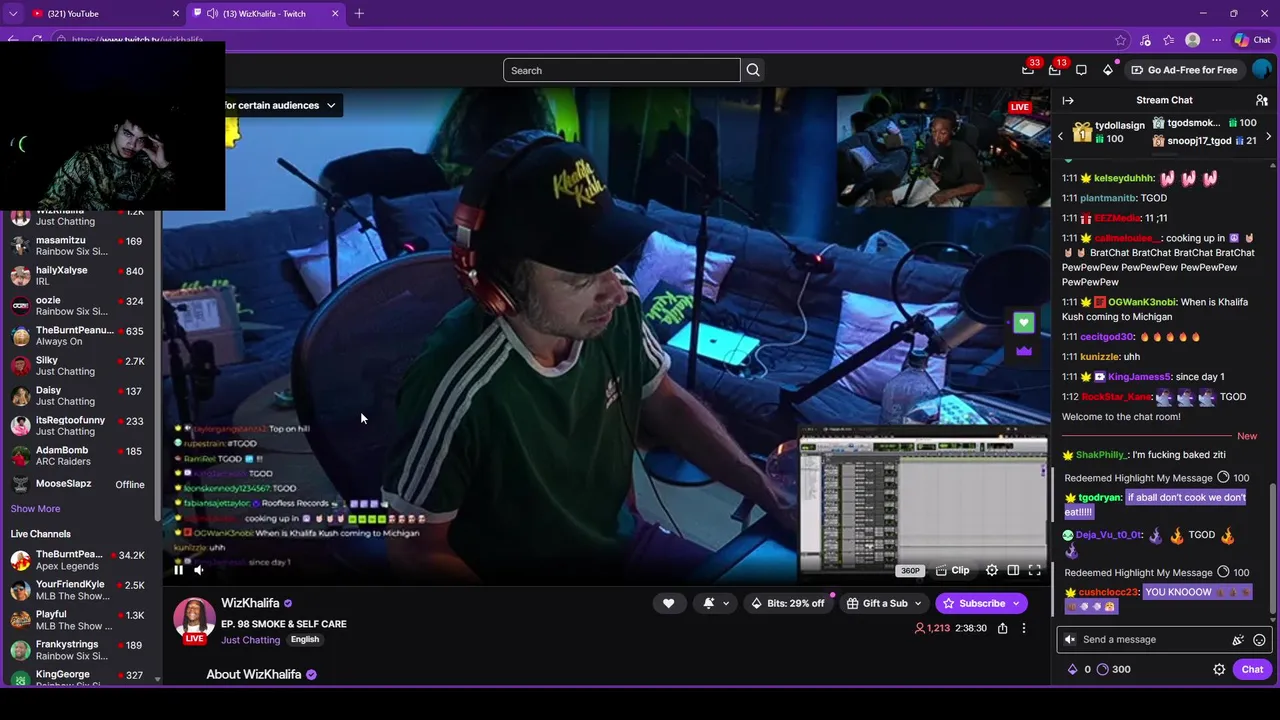
Task: Click WizKhalifa's LIVE avatar below video
Action: pyautogui.click(x=194, y=620)
